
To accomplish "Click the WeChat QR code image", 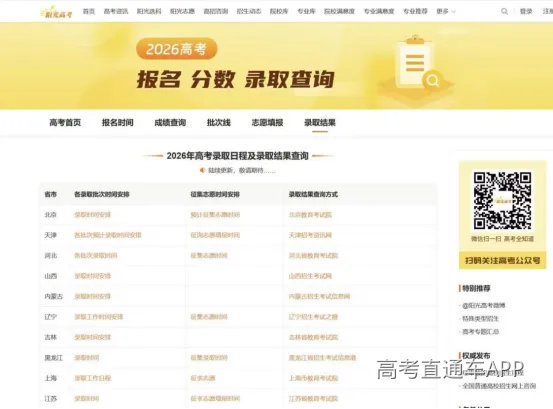I will click(x=502, y=200).
